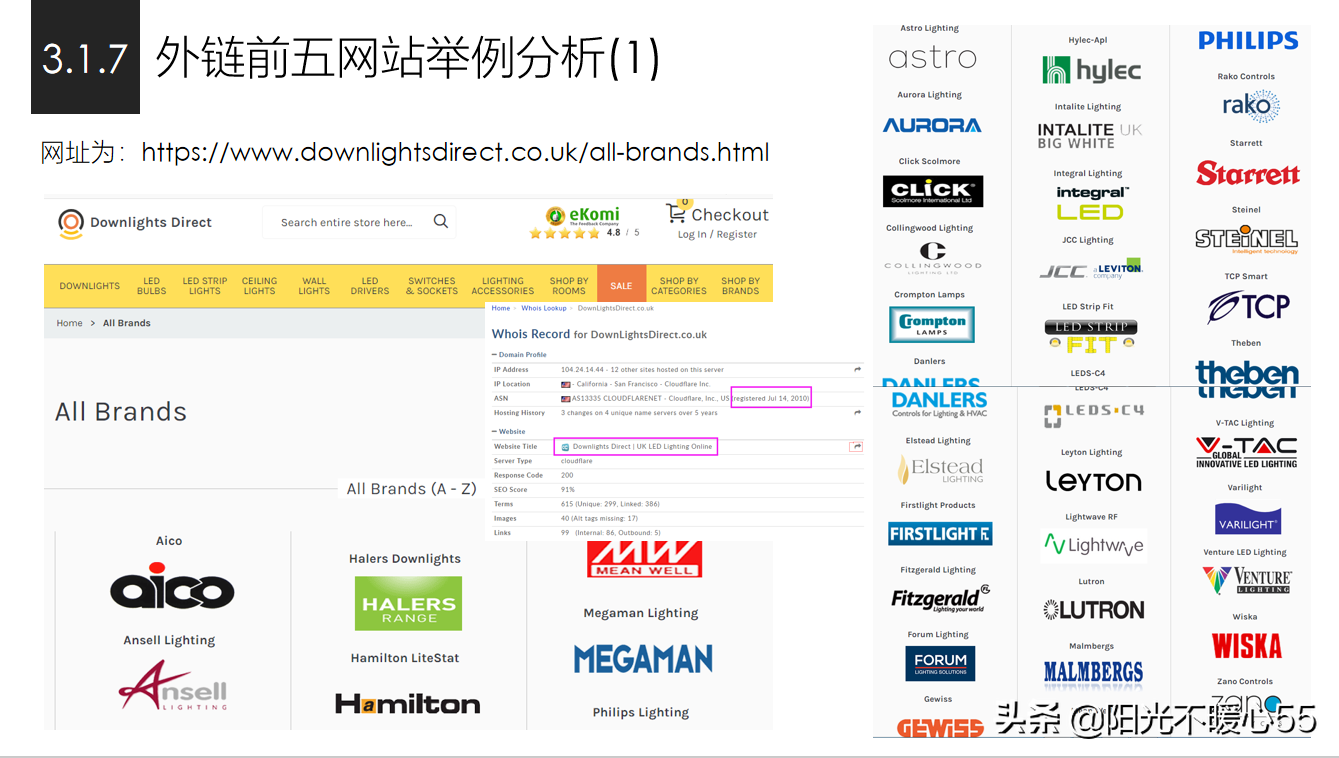The height and width of the screenshot is (758, 1339).
Task: Open the SHOP BY CATEGORIES menu
Action: (x=679, y=286)
